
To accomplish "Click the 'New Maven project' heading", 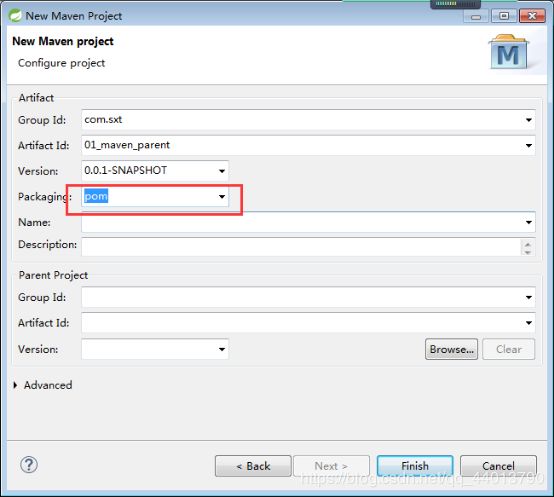I will coord(63,41).
